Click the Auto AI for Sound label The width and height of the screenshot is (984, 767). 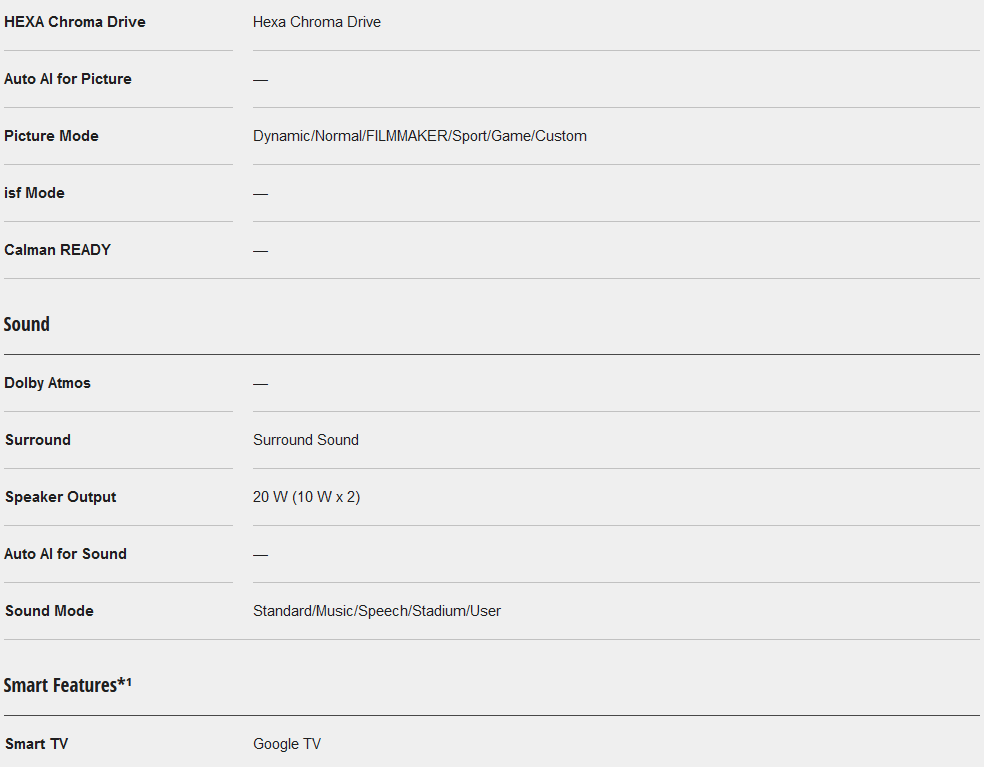(x=66, y=554)
